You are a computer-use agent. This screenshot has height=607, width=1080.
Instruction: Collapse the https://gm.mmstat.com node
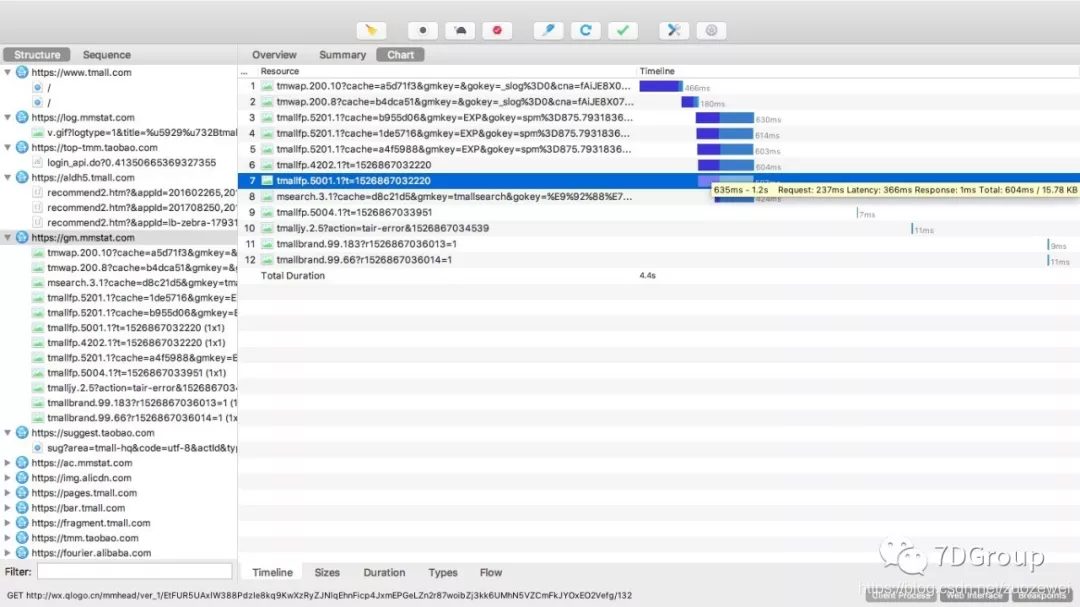(x=8, y=238)
